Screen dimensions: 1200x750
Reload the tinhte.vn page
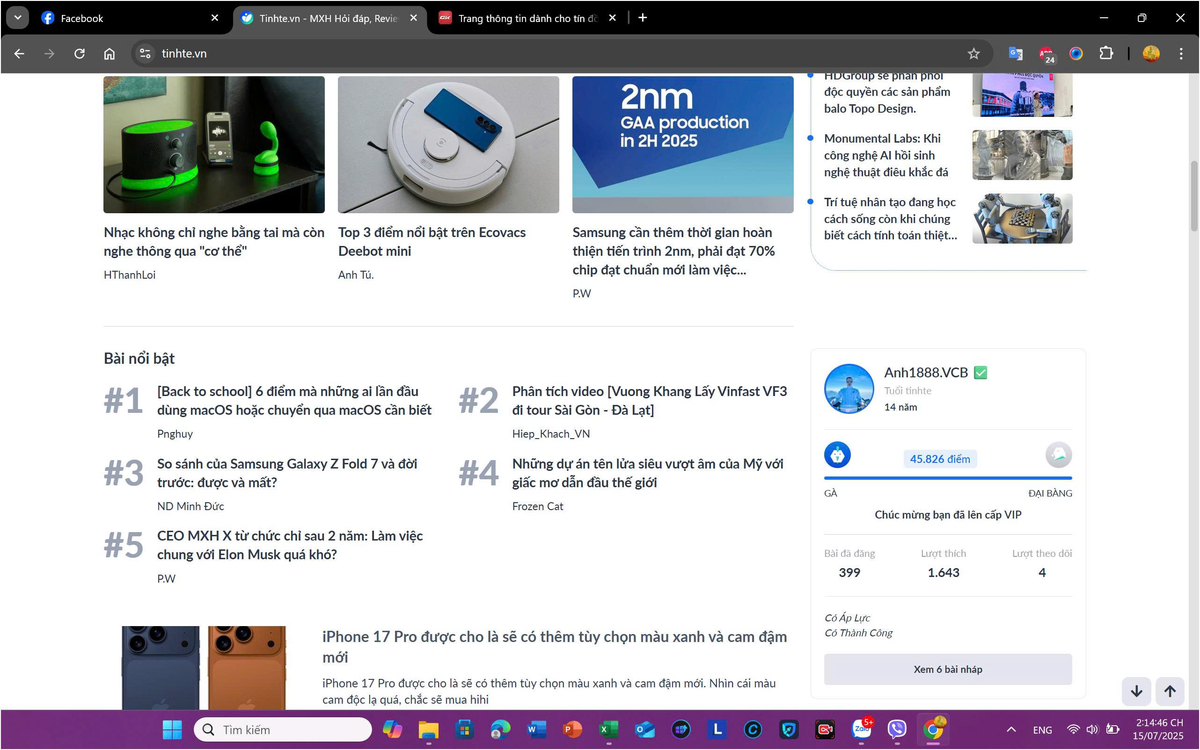click(79, 54)
